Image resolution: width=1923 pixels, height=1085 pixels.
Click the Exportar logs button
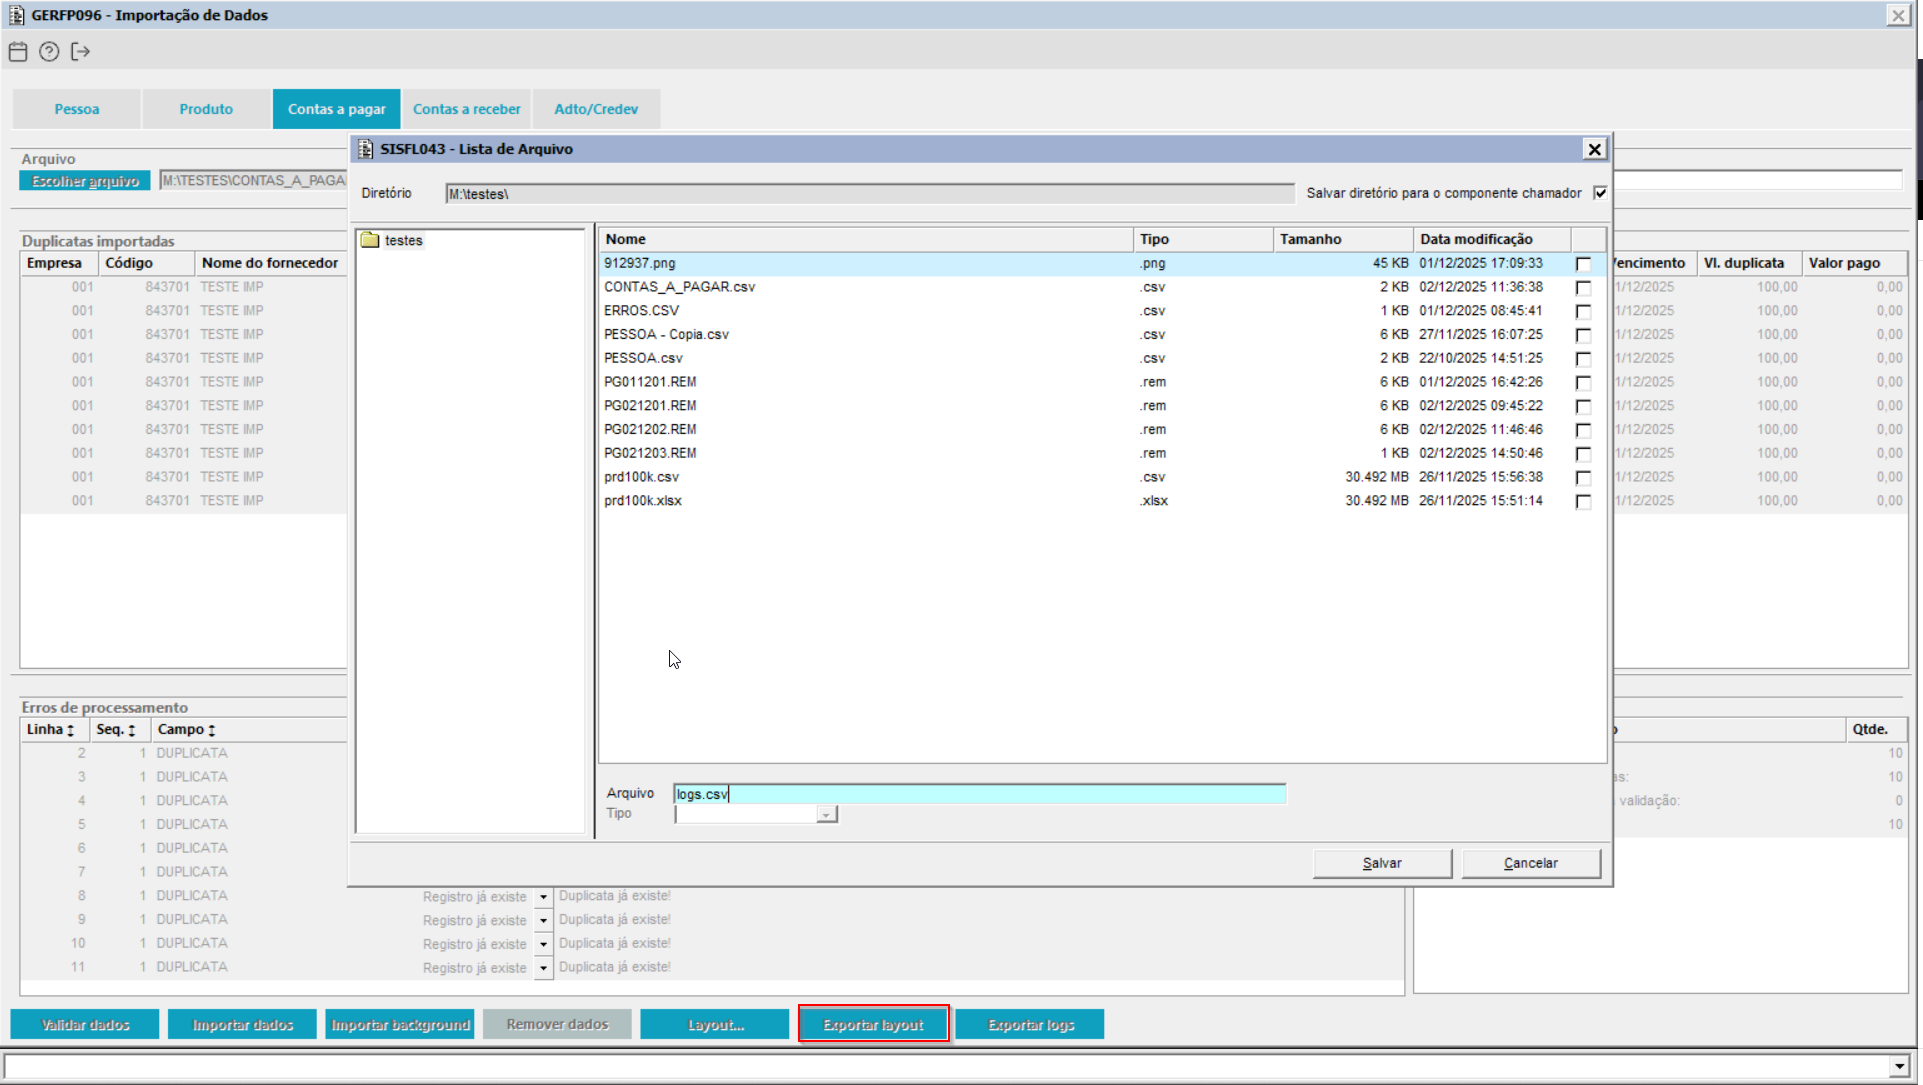coord(1030,1025)
